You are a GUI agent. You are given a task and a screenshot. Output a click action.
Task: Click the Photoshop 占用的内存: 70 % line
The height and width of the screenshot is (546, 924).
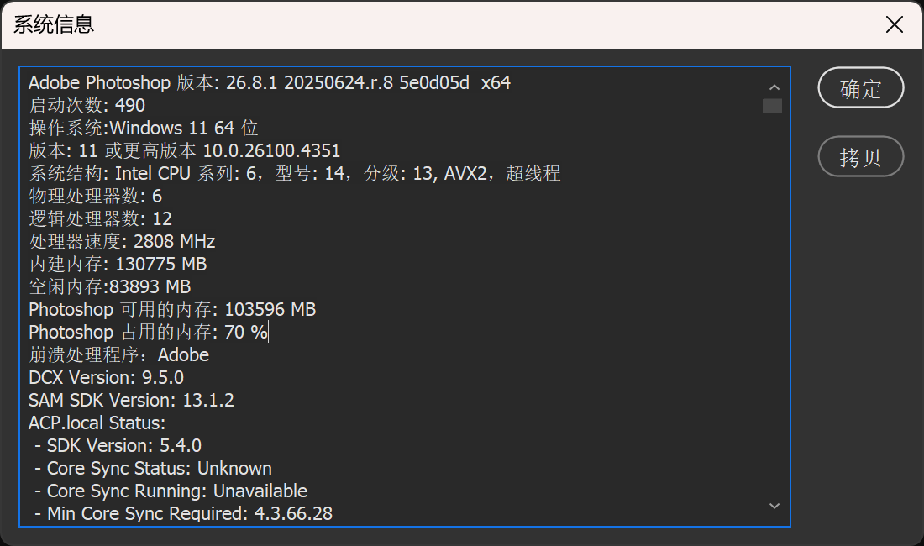(x=148, y=332)
